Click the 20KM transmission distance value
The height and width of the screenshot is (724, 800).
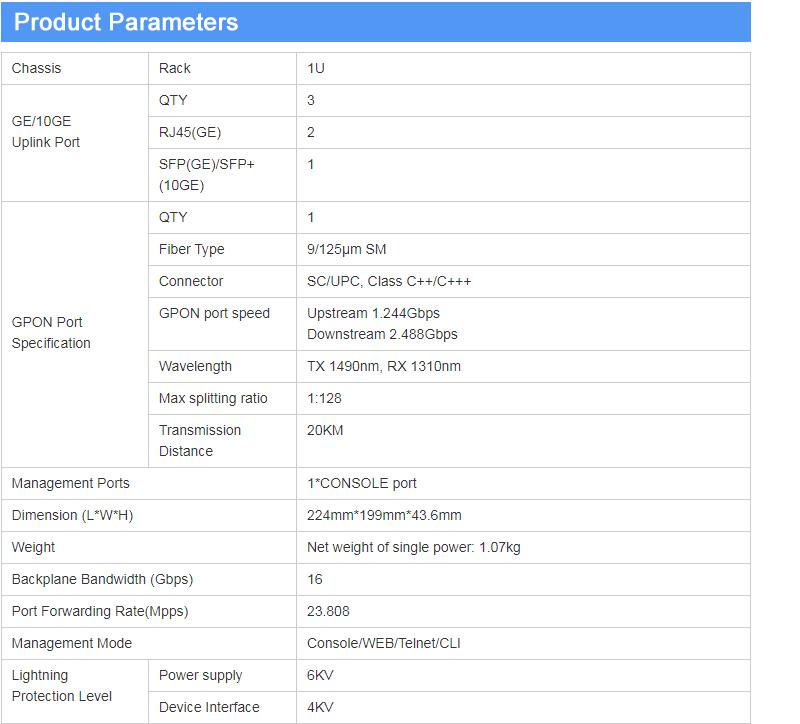(325, 430)
